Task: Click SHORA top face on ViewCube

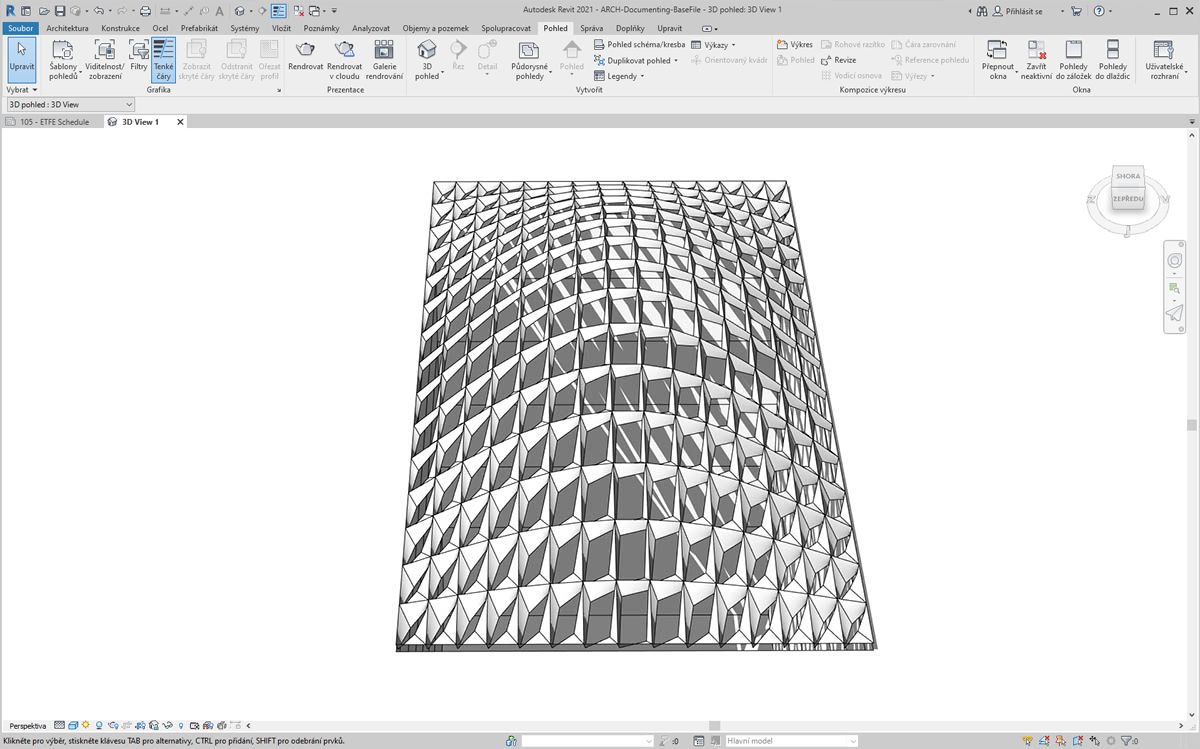Action: tap(1128, 176)
